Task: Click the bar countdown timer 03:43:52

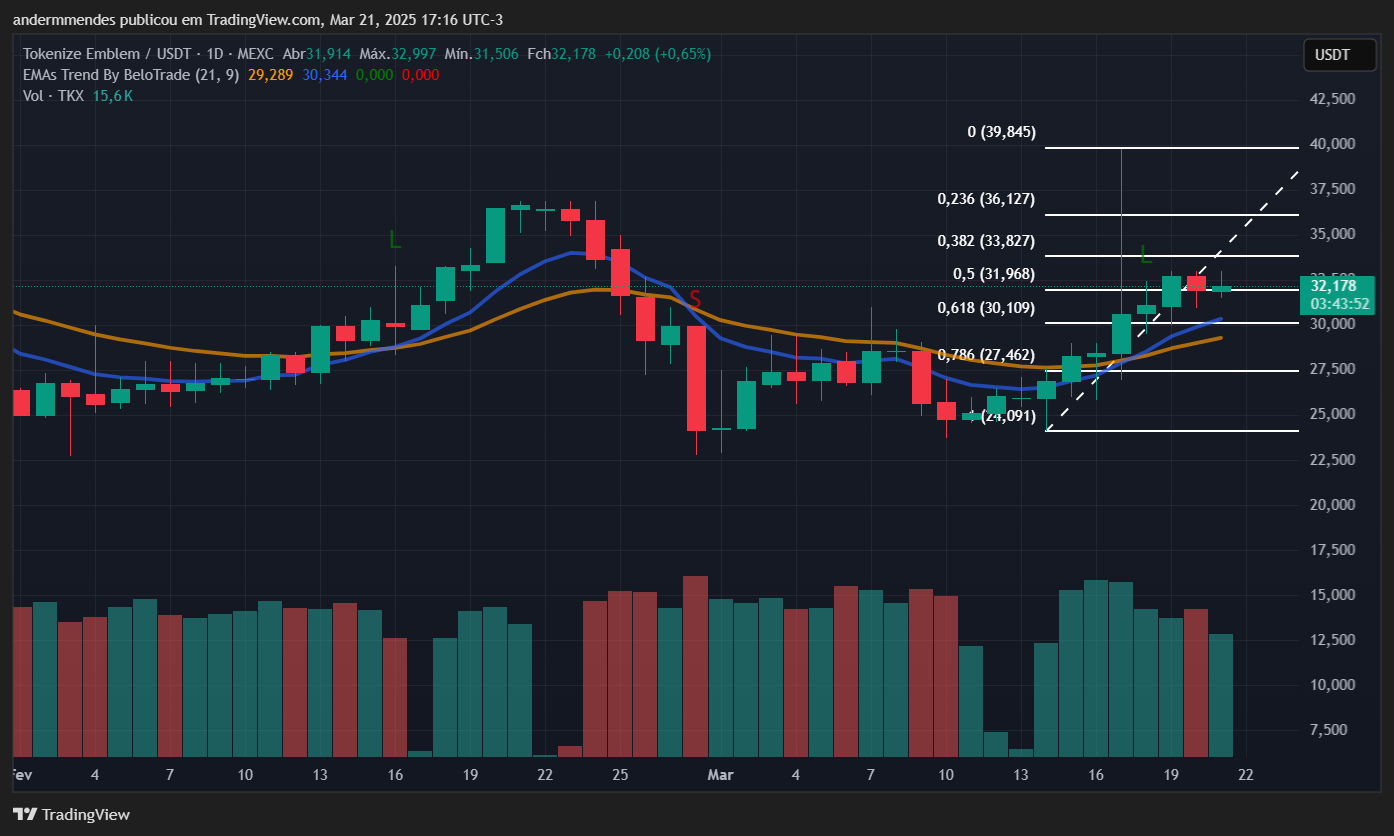Action: (1339, 304)
